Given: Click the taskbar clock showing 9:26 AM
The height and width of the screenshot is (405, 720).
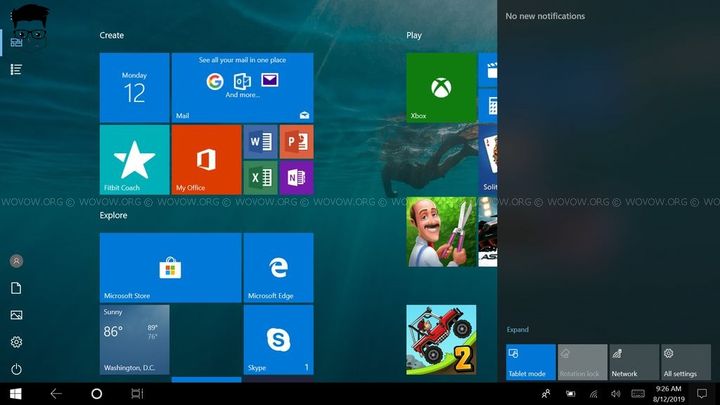Looking at the screenshot, I should [x=669, y=394].
